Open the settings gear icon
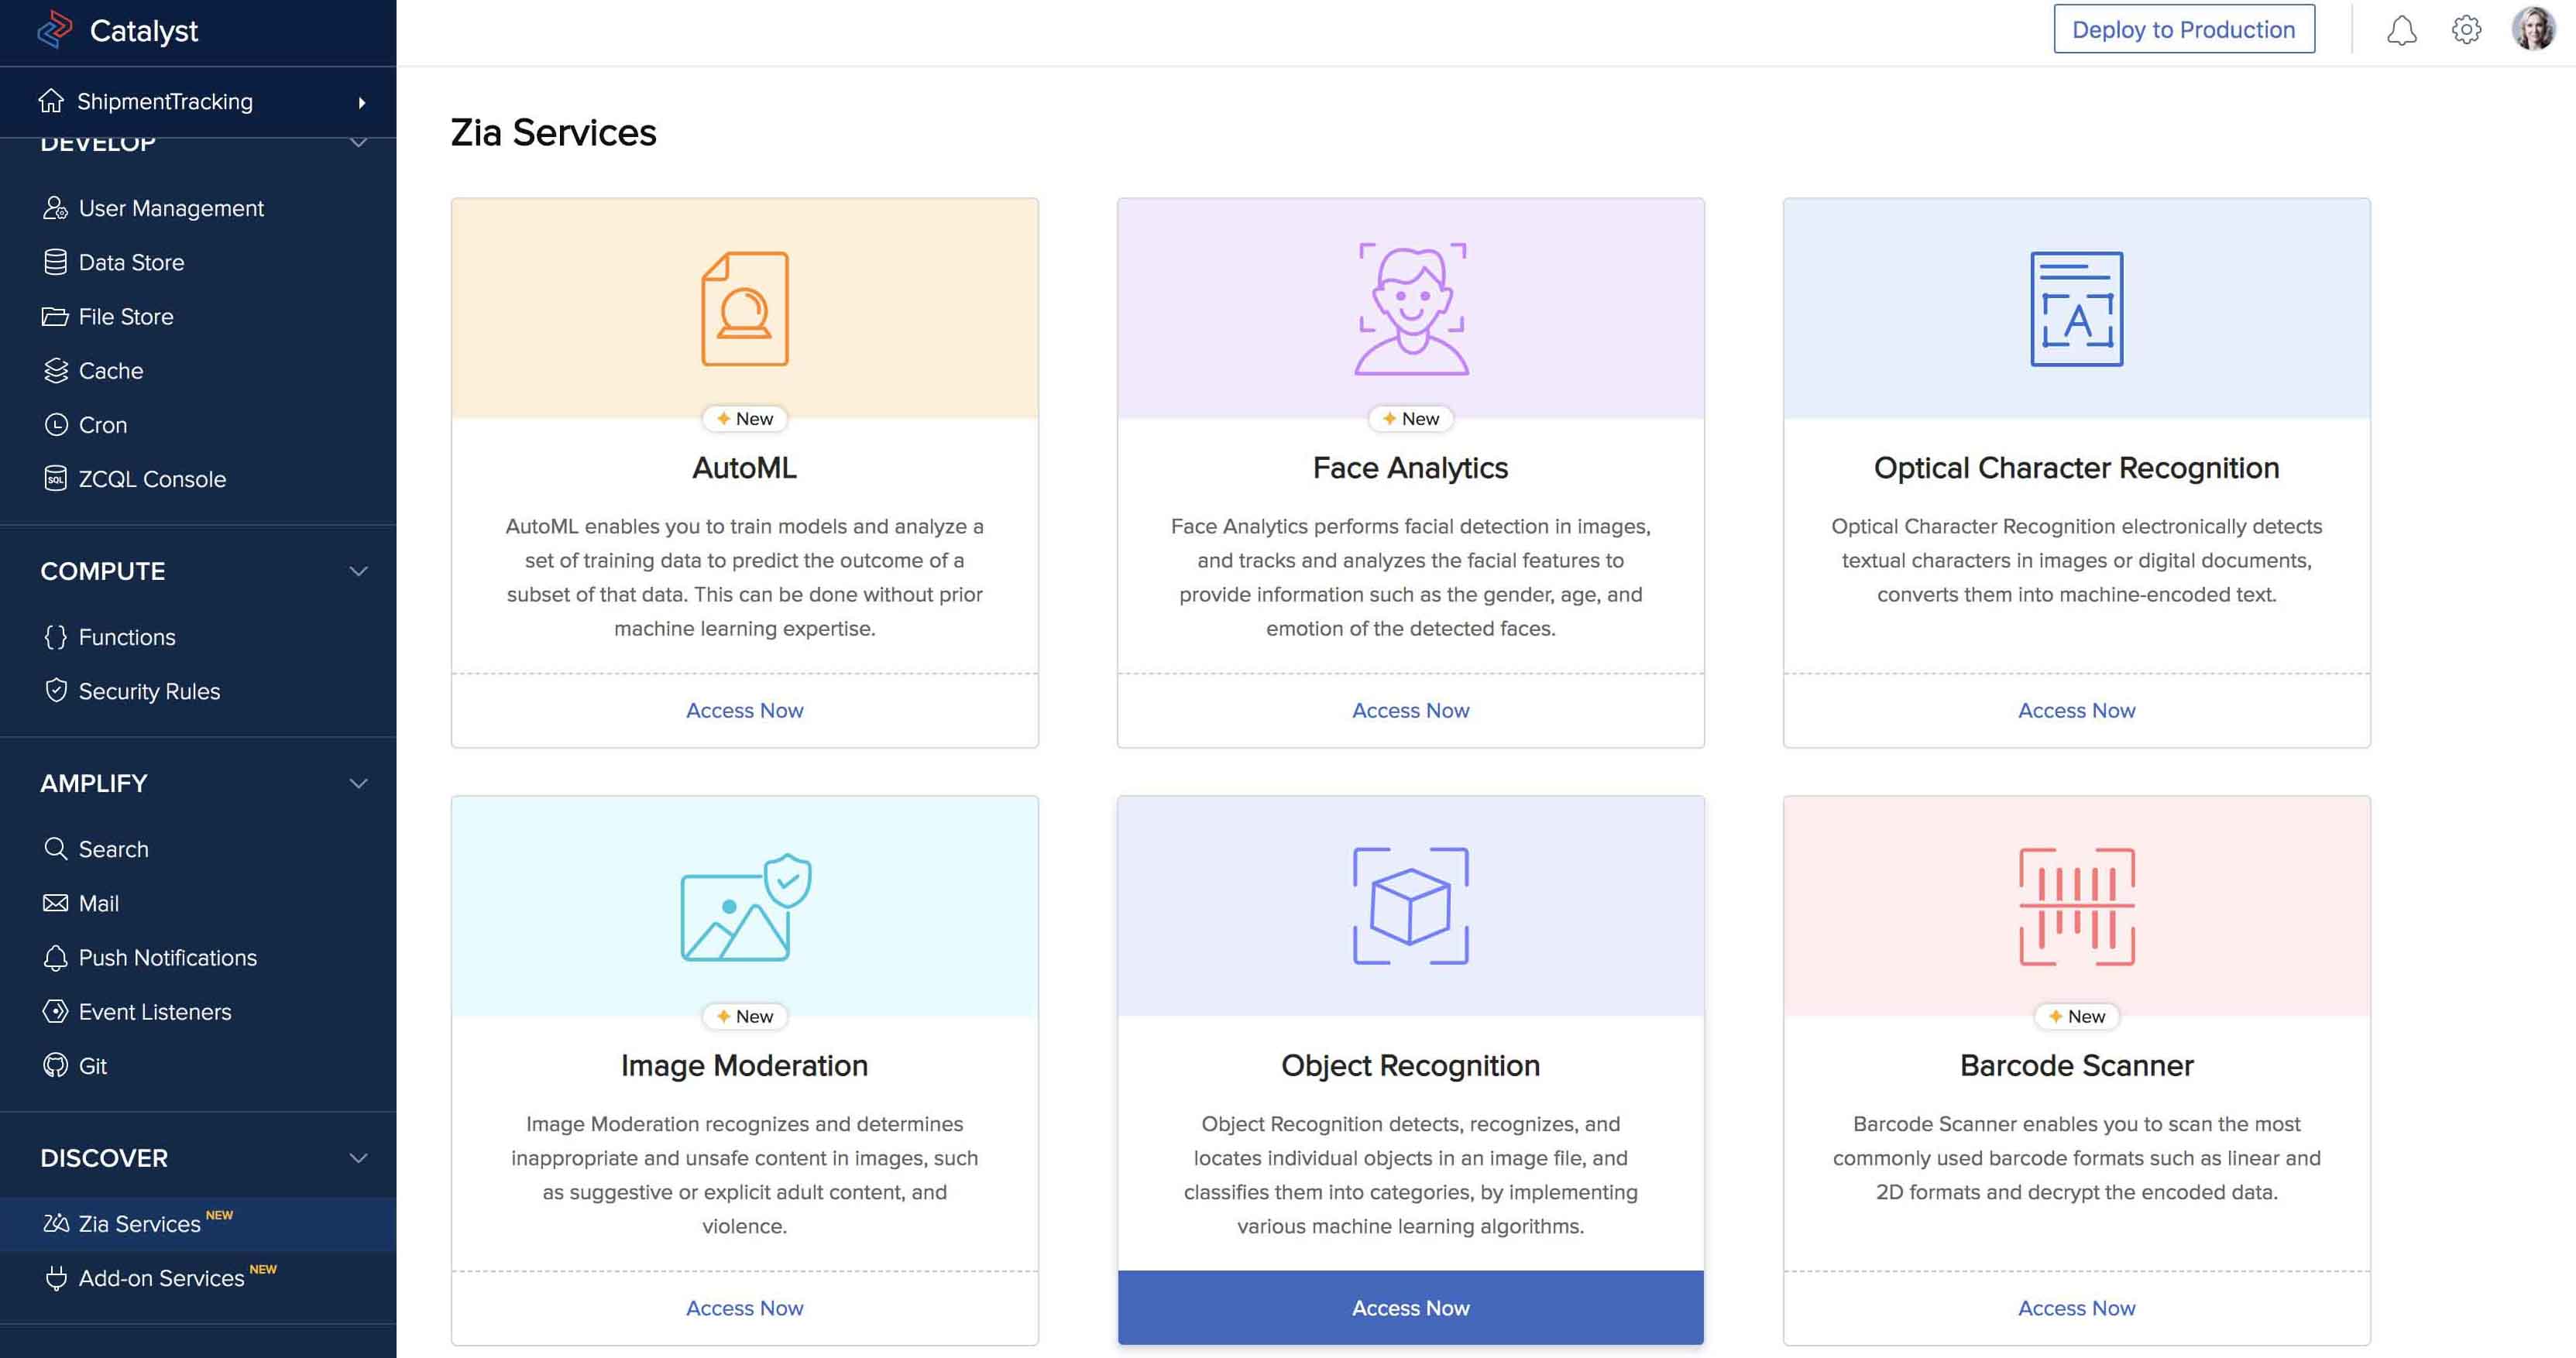This screenshot has width=2576, height=1358. point(2466,30)
